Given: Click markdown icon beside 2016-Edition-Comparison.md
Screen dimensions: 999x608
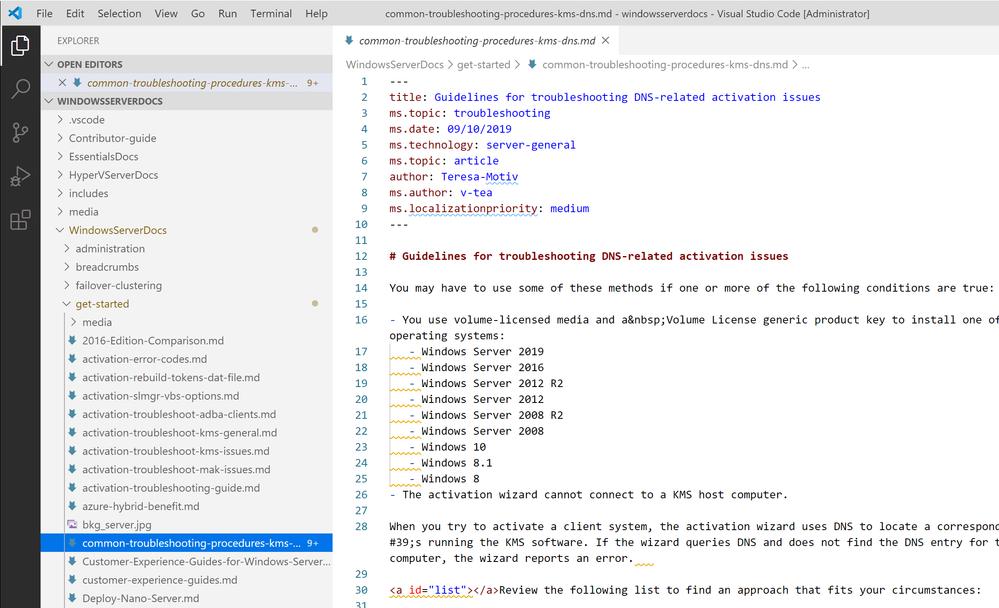Looking at the screenshot, I should pos(73,340).
